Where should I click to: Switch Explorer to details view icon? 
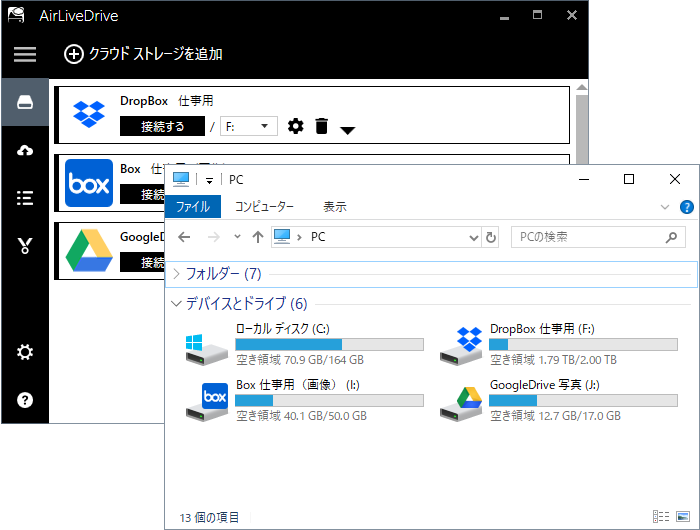(661, 517)
